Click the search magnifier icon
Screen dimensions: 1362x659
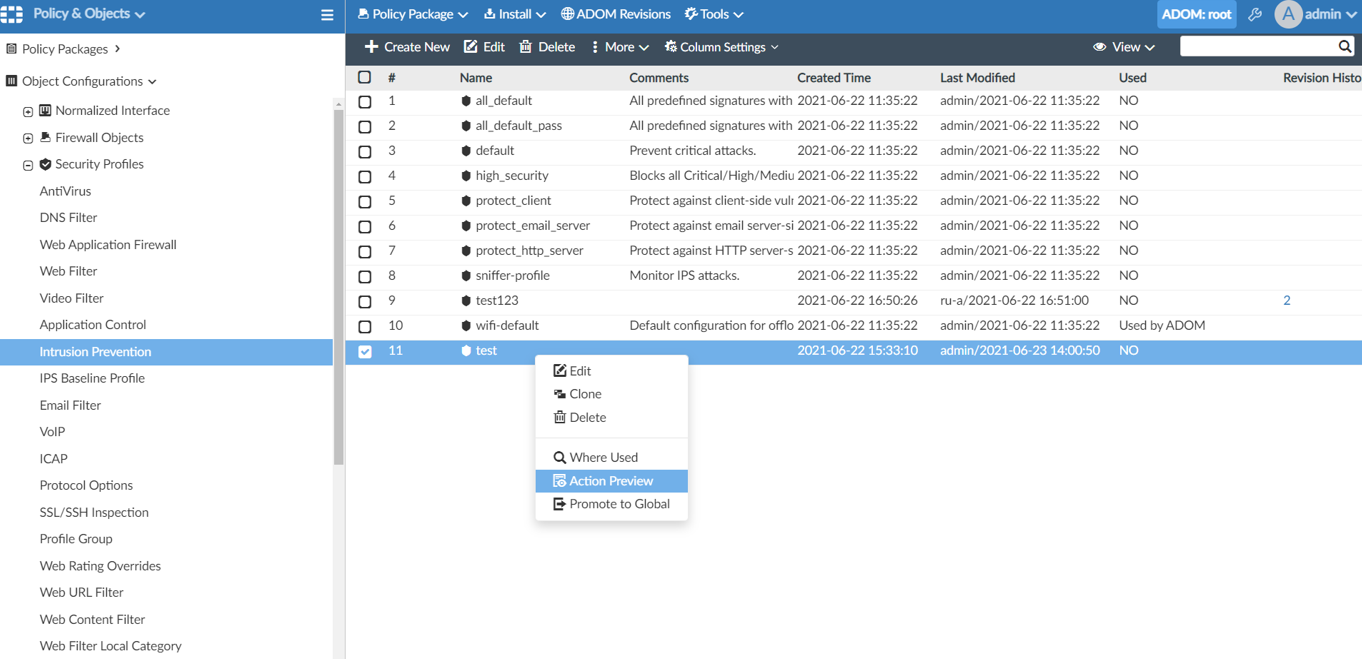[1345, 46]
